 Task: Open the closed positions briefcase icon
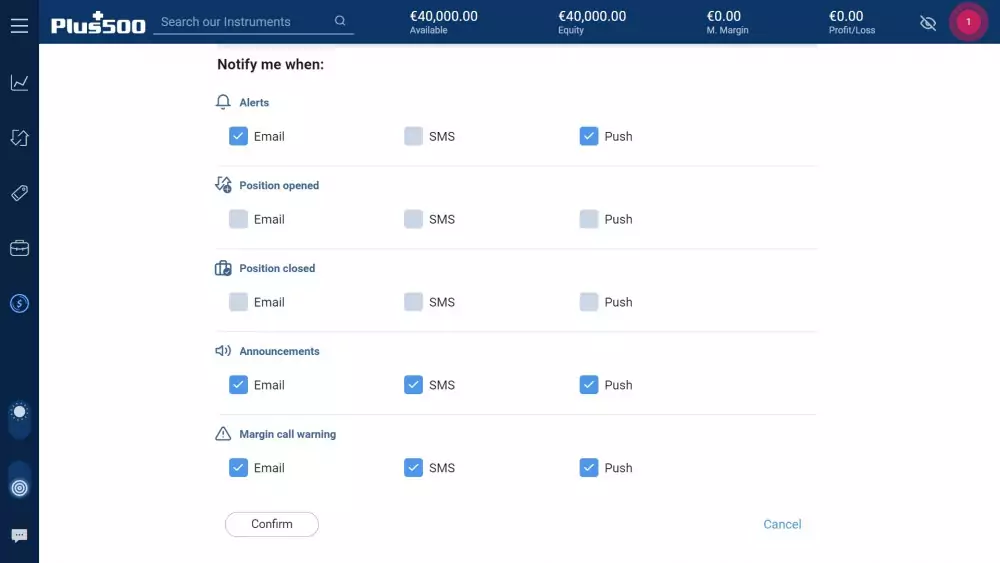pos(19,248)
